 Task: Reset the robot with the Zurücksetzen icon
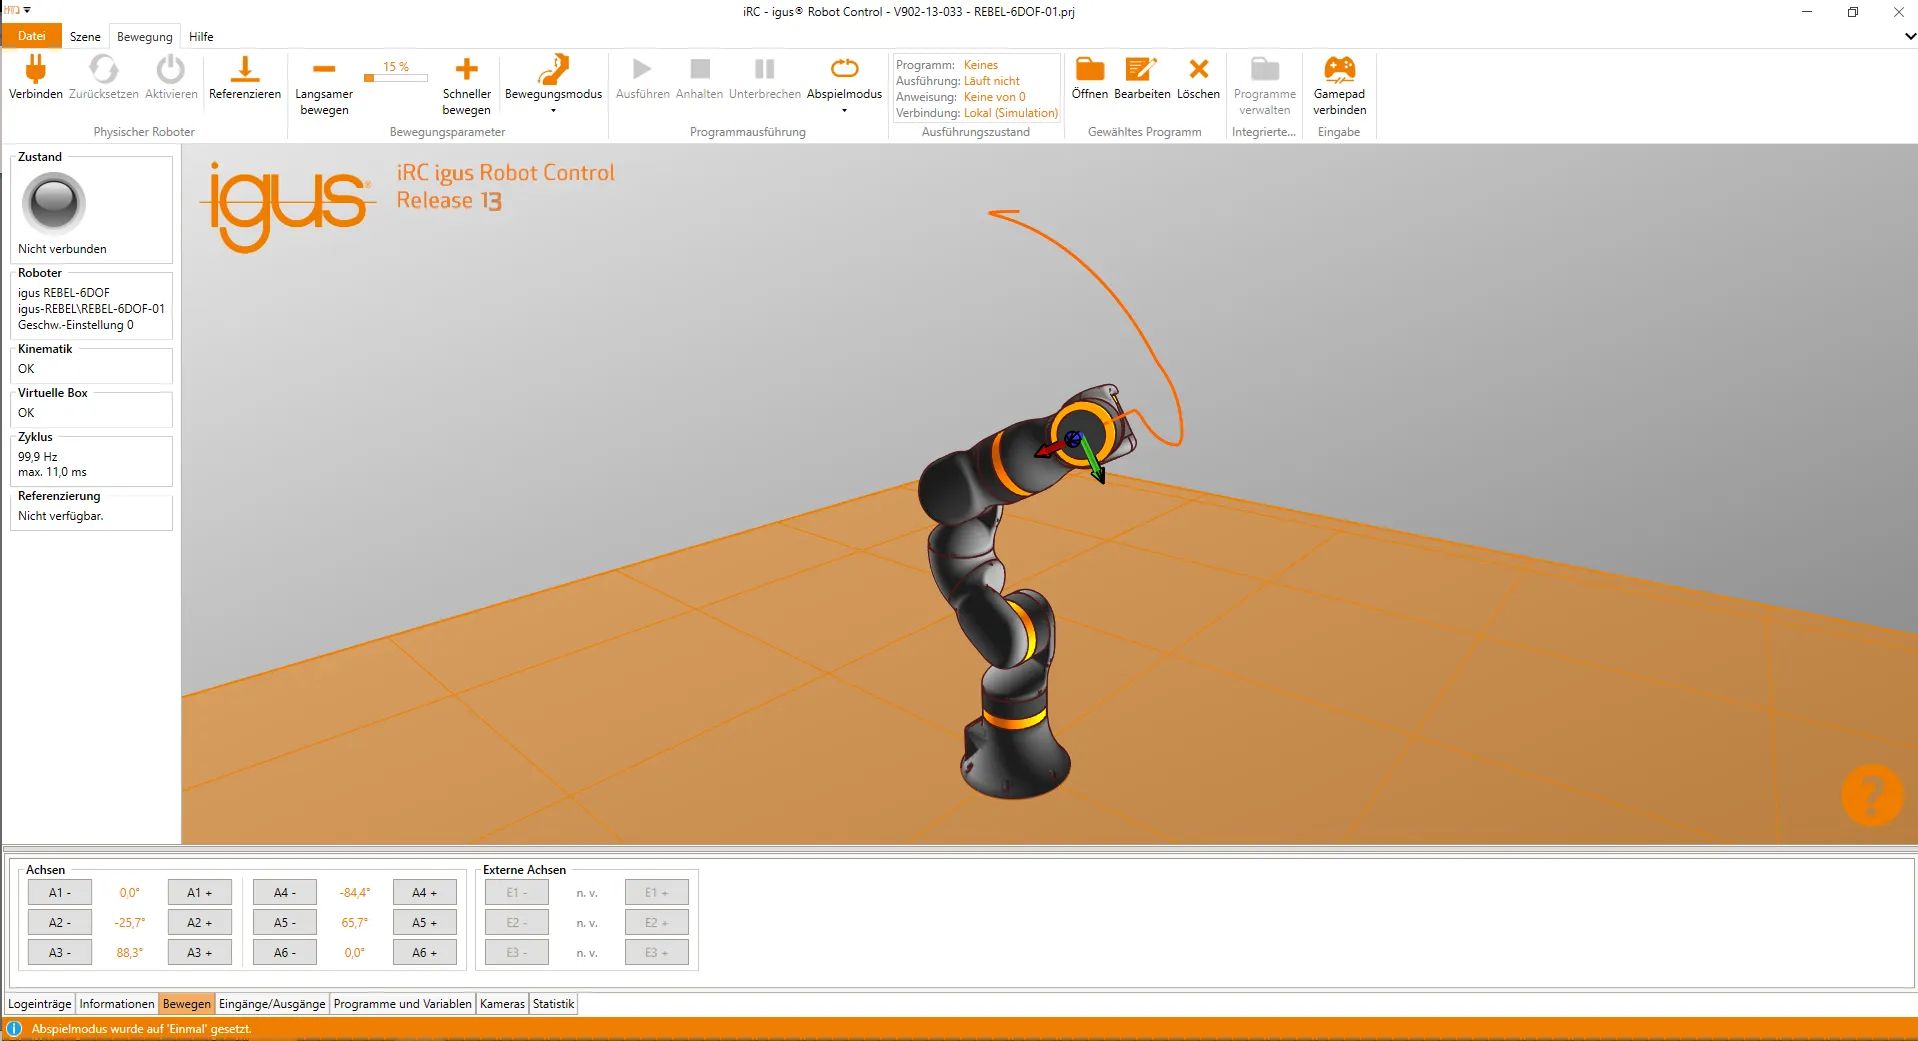coord(102,68)
